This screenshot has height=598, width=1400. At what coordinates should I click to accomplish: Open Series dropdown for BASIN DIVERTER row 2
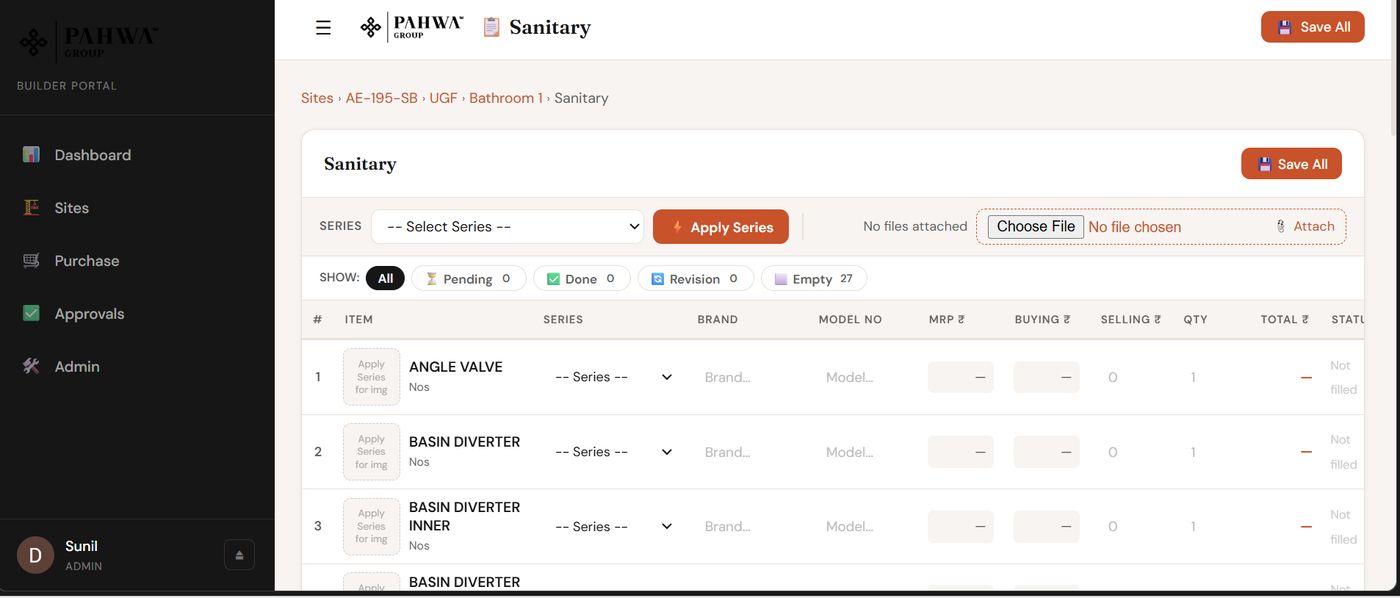[613, 452]
